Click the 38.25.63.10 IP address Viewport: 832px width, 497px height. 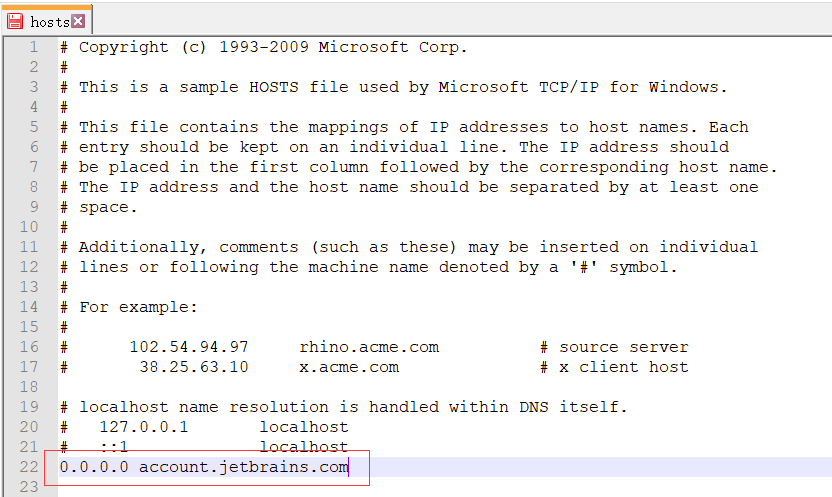coord(194,367)
